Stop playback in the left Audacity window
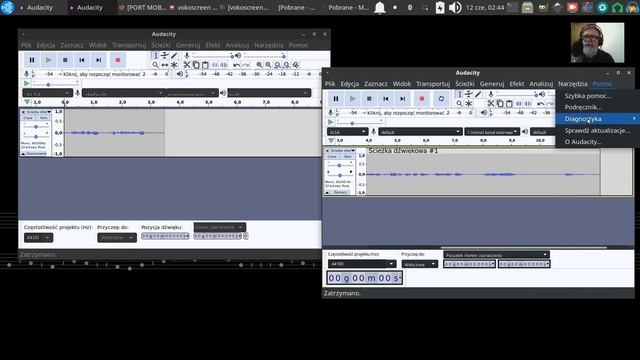The width and height of the screenshot is (640, 360). point(65,60)
